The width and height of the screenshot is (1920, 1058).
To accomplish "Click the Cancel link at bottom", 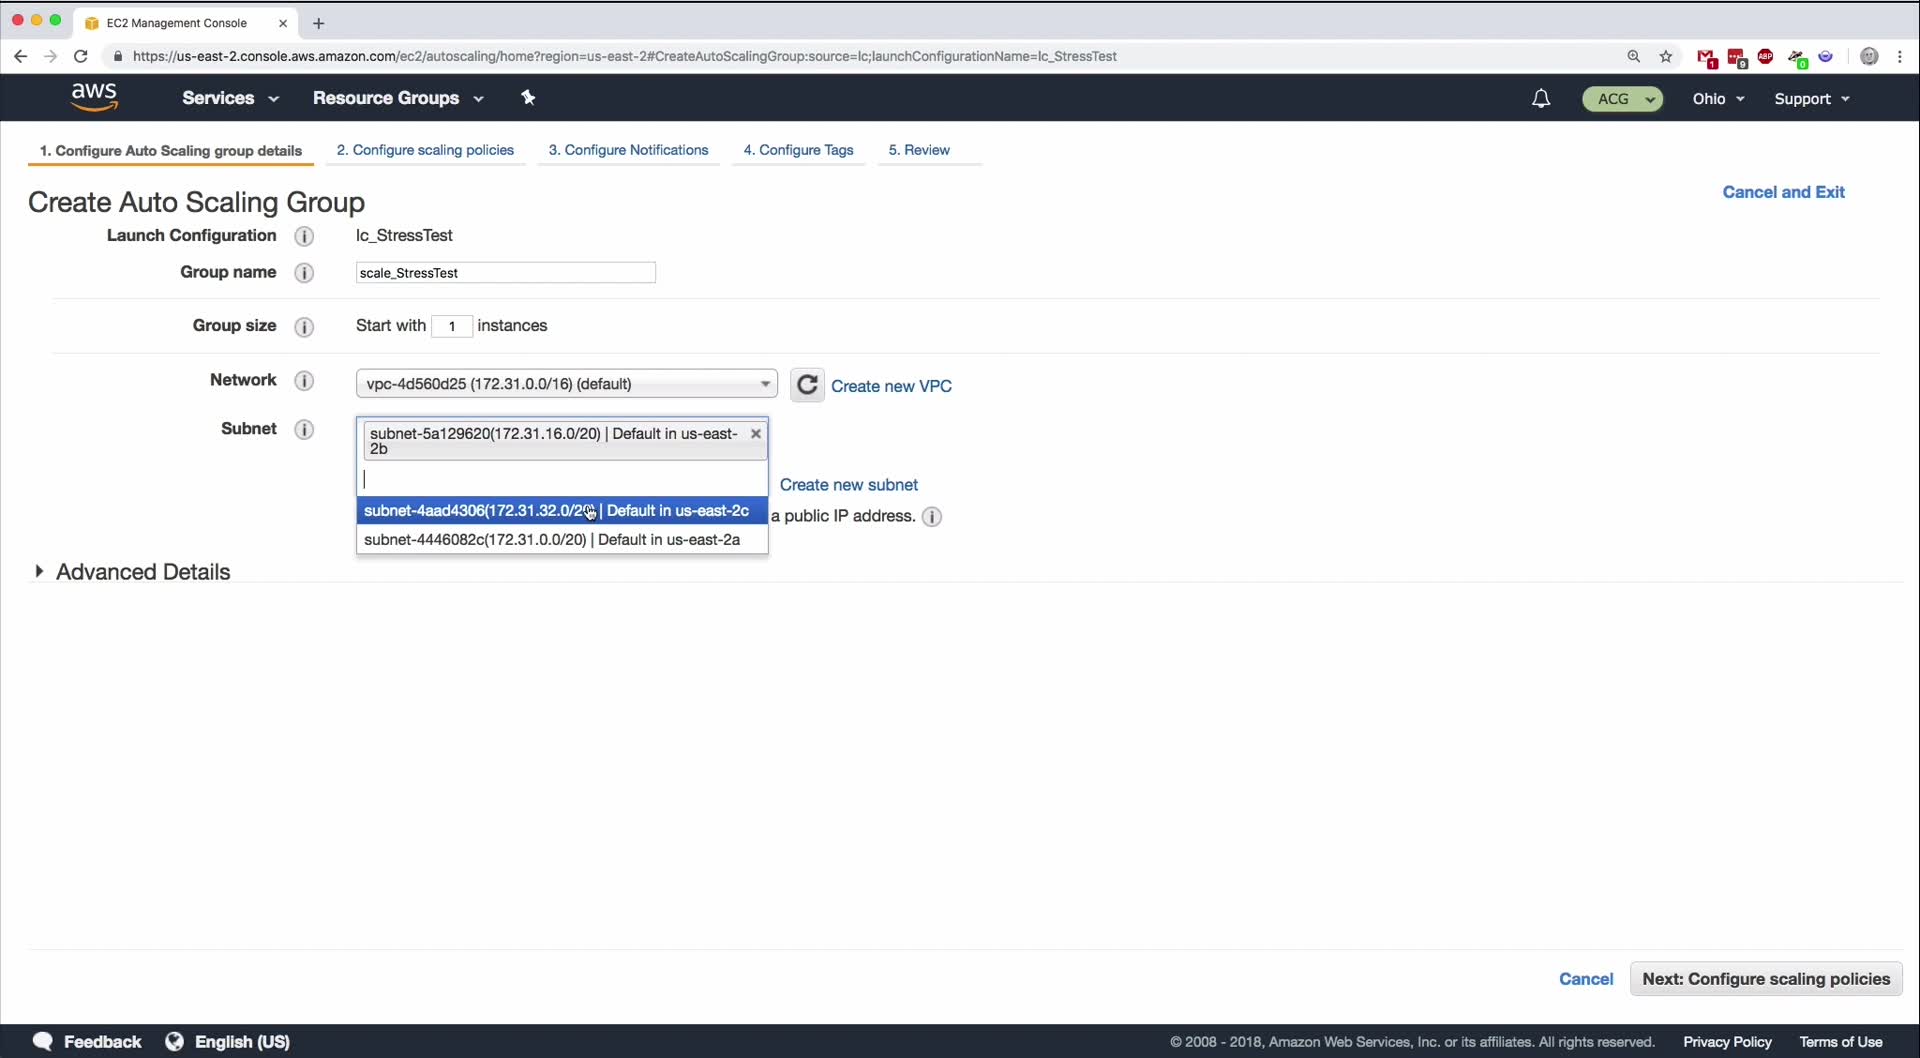I will coord(1586,979).
